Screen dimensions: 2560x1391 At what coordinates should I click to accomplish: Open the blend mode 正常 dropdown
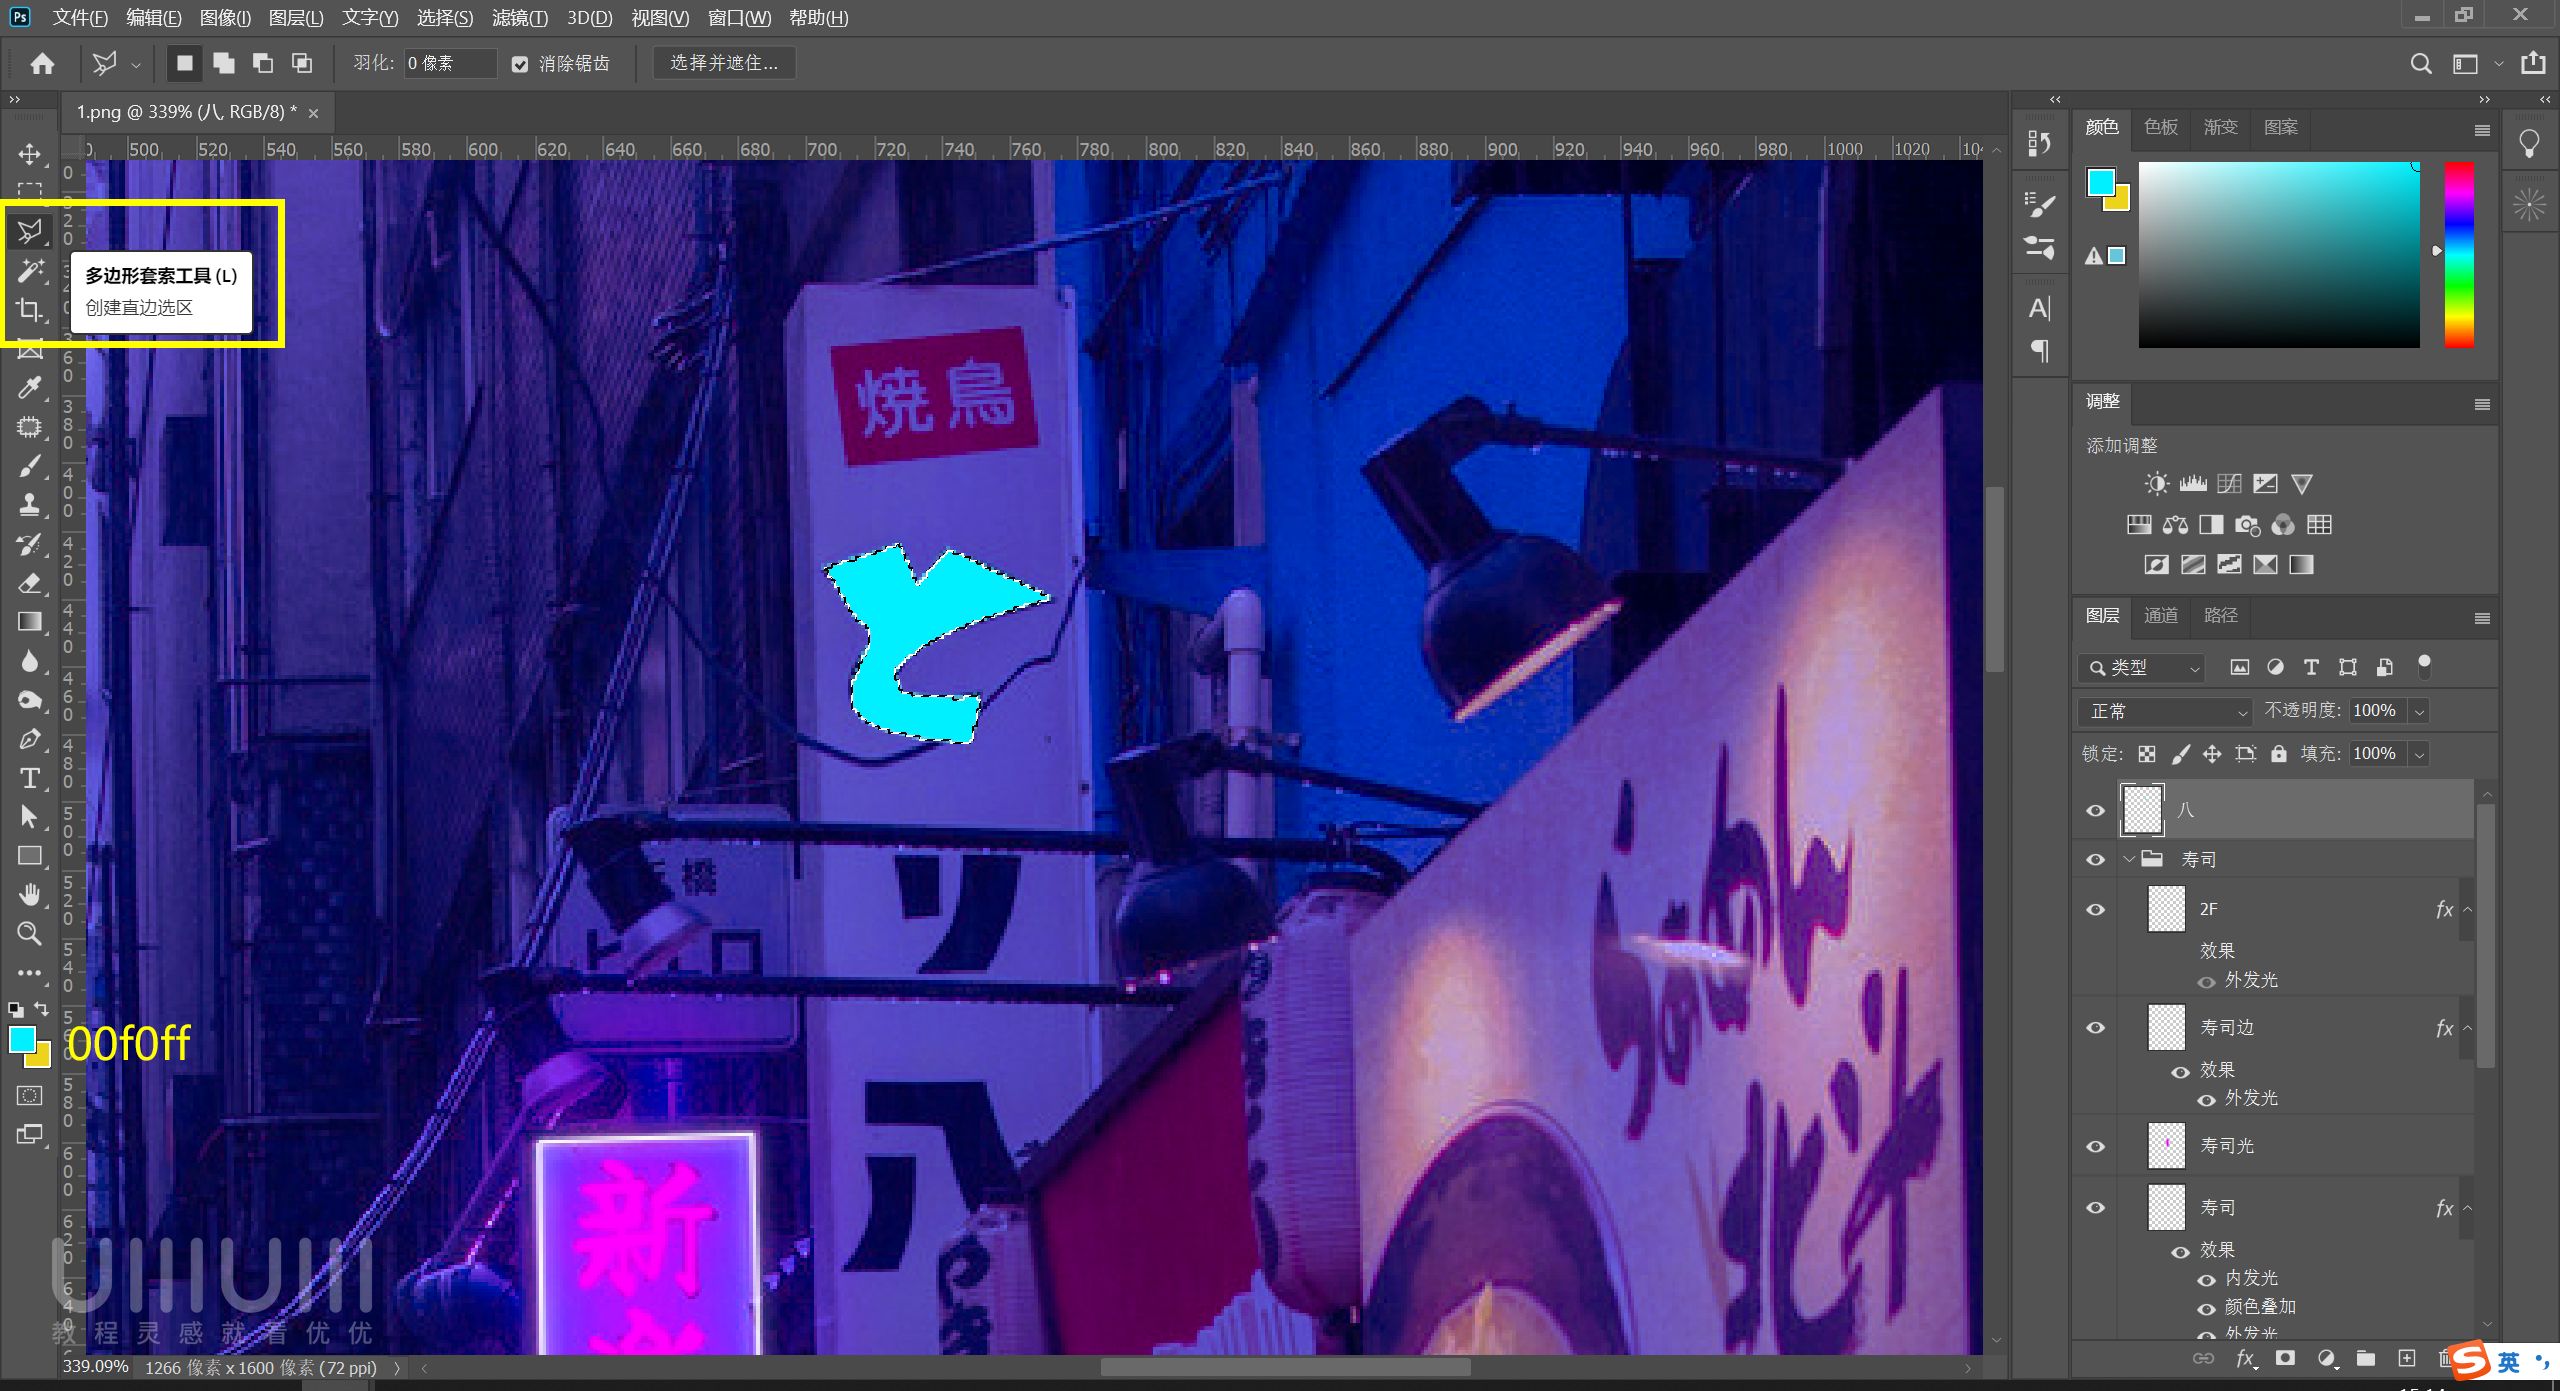[2164, 712]
